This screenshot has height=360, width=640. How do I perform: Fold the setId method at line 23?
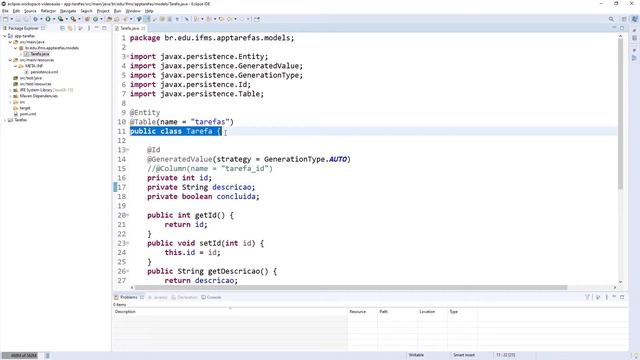pos(127,243)
